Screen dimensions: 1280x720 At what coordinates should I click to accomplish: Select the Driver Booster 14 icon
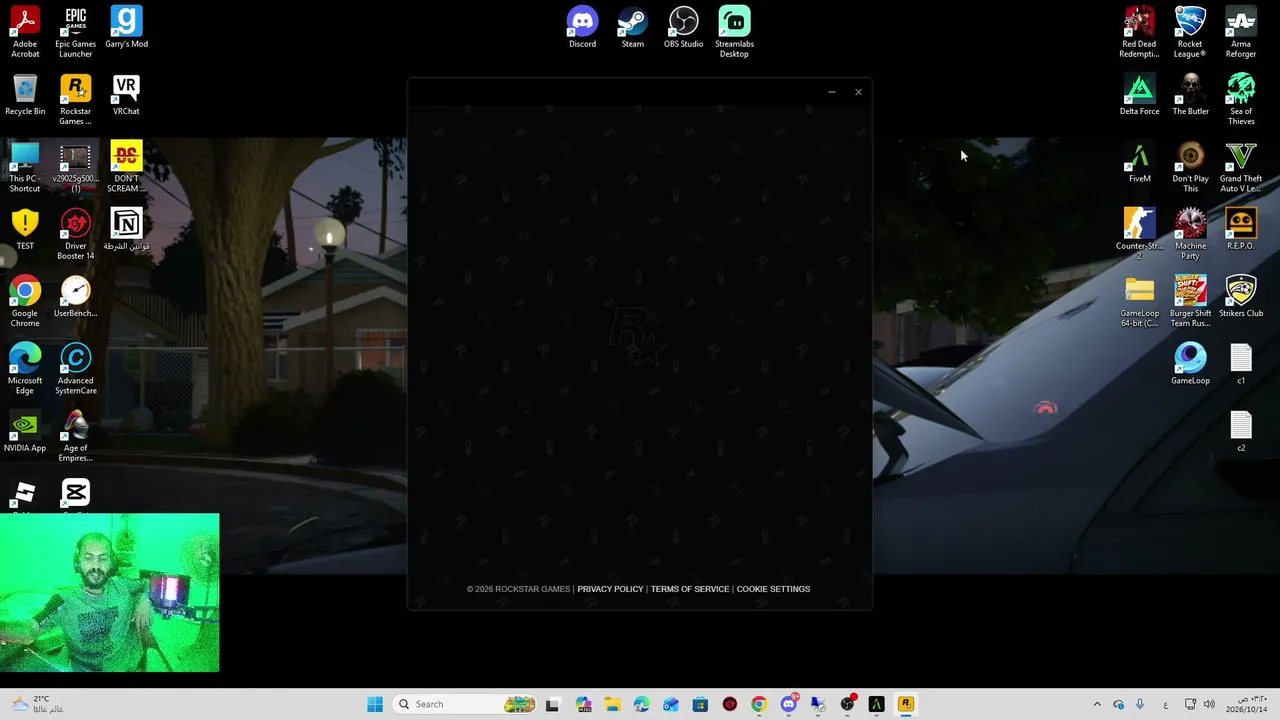pyautogui.click(x=75, y=235)
